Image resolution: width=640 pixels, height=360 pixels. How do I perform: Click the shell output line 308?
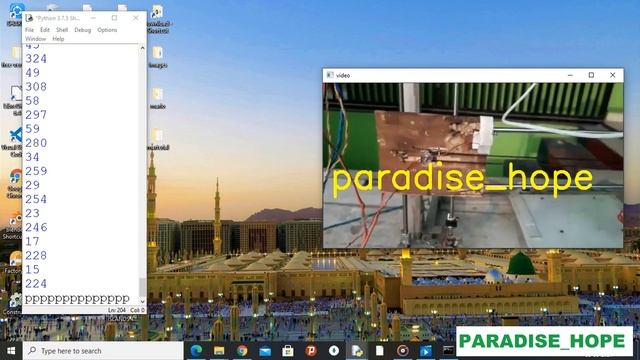(36, 87)
